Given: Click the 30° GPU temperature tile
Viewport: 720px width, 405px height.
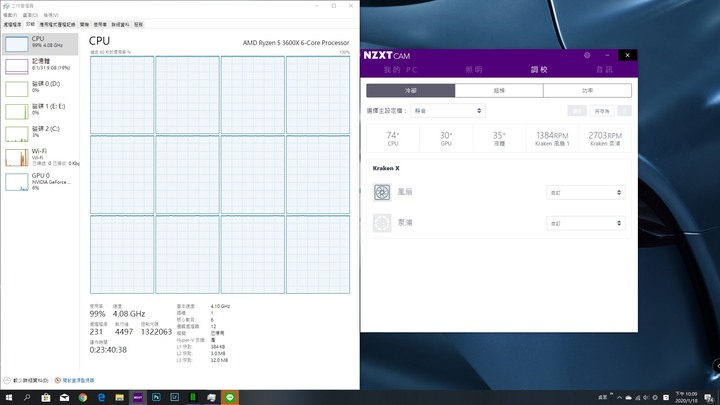Looking at the screenshot, I should (x=446, y=138).
